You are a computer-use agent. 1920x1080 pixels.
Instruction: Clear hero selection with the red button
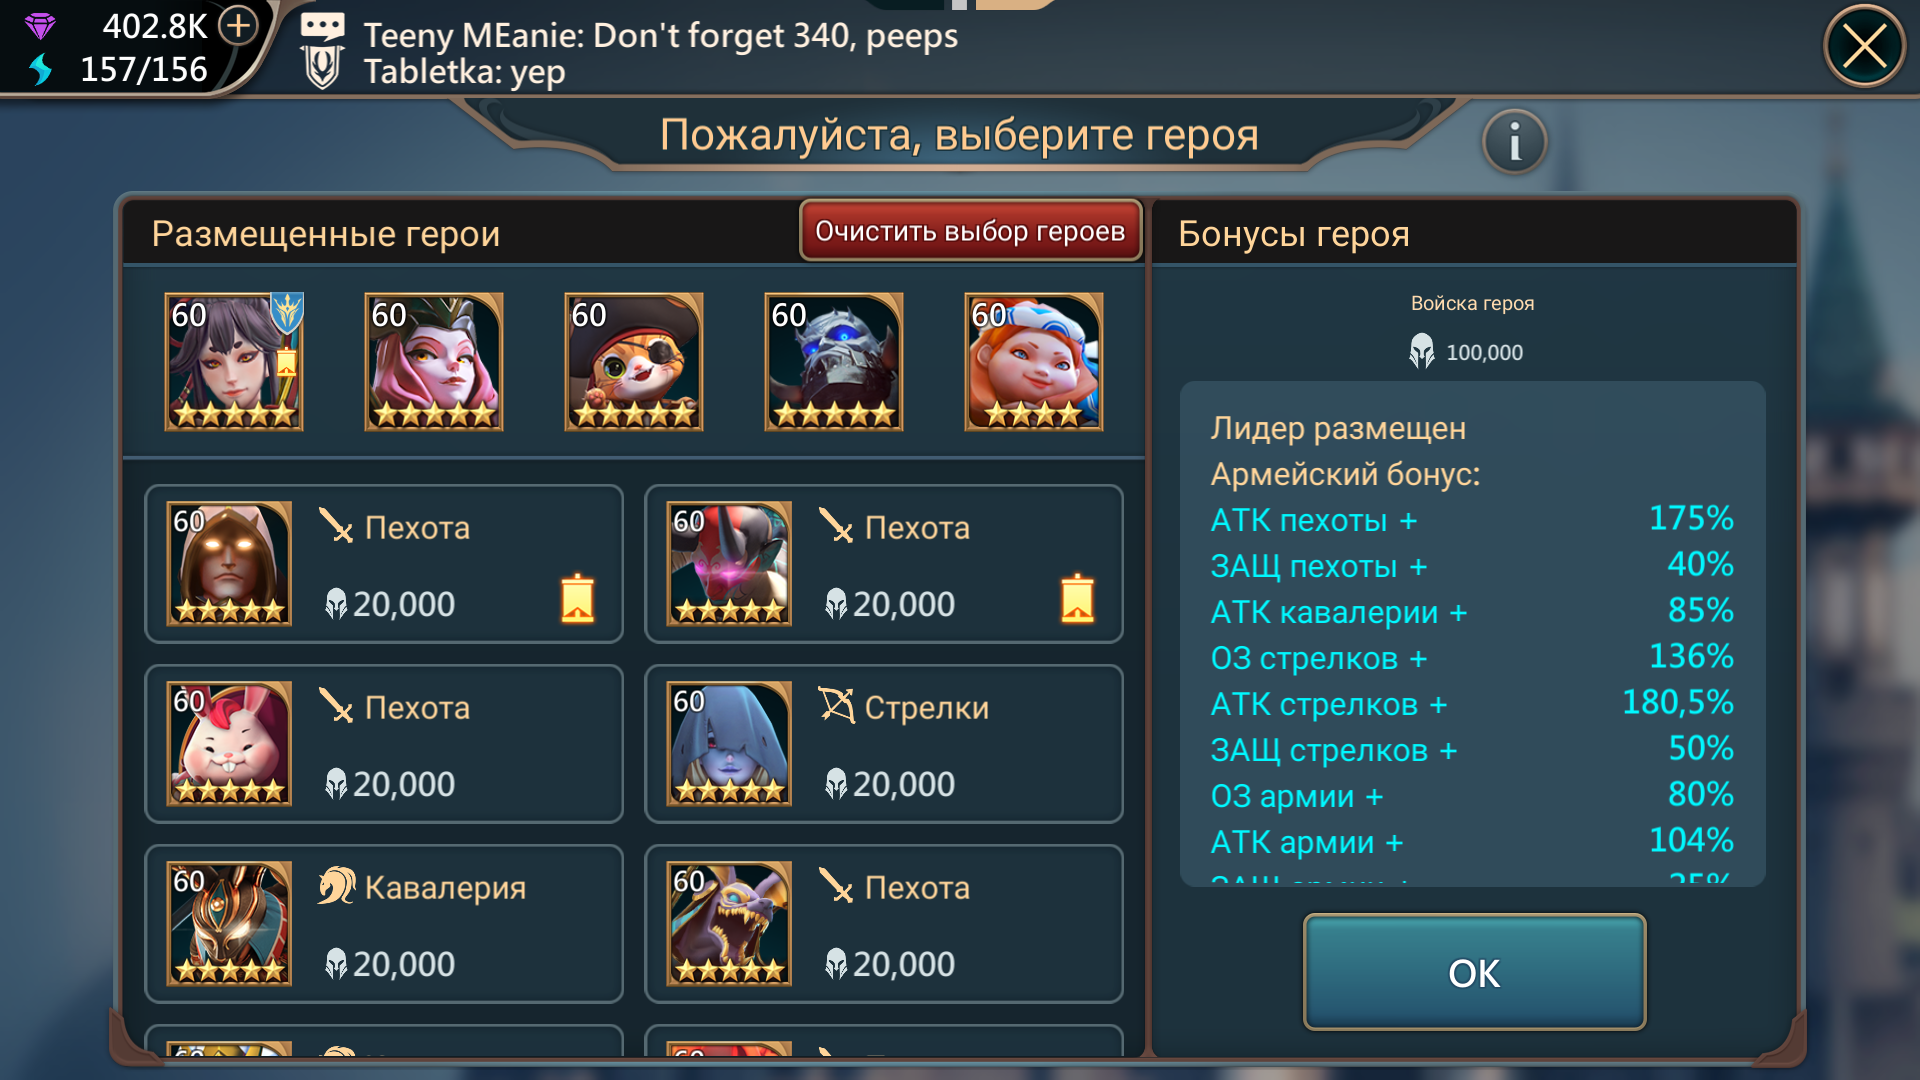point(970,231)
